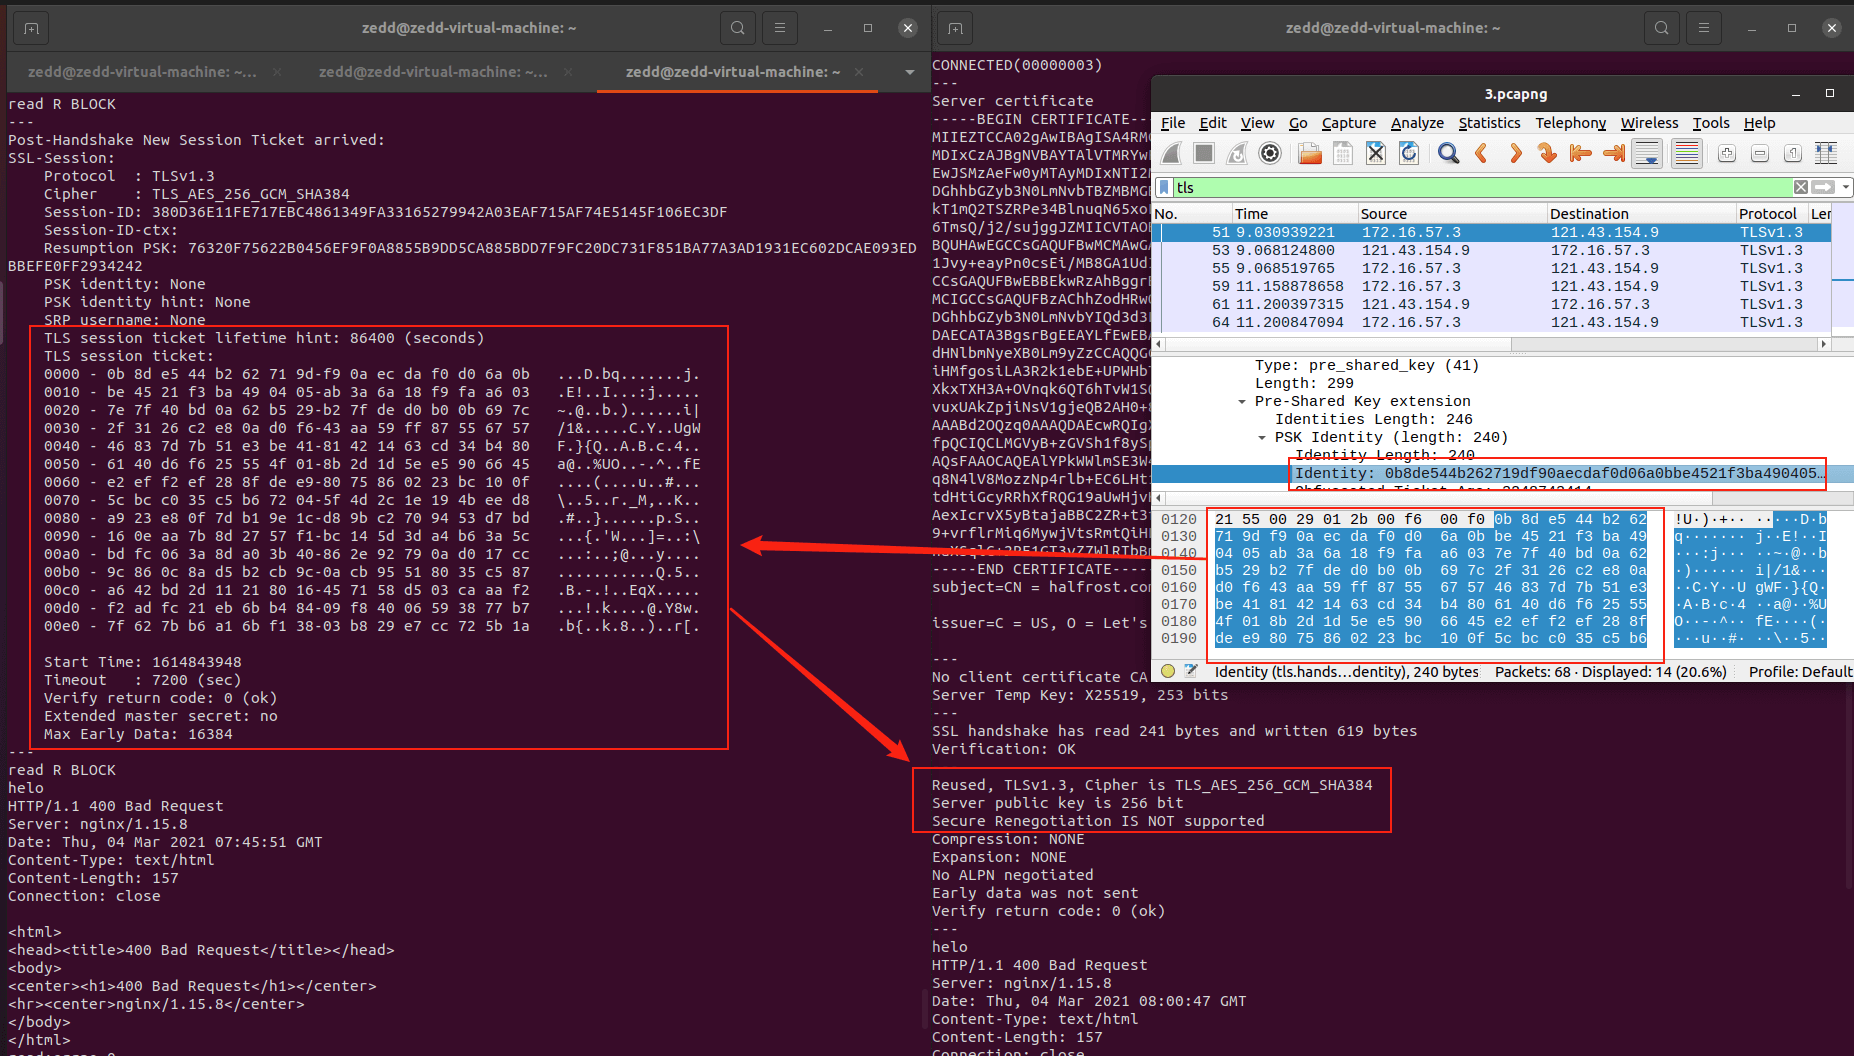Sort packets by No. column header
The image size is (1854, 1056).
tap(1191, 213)
